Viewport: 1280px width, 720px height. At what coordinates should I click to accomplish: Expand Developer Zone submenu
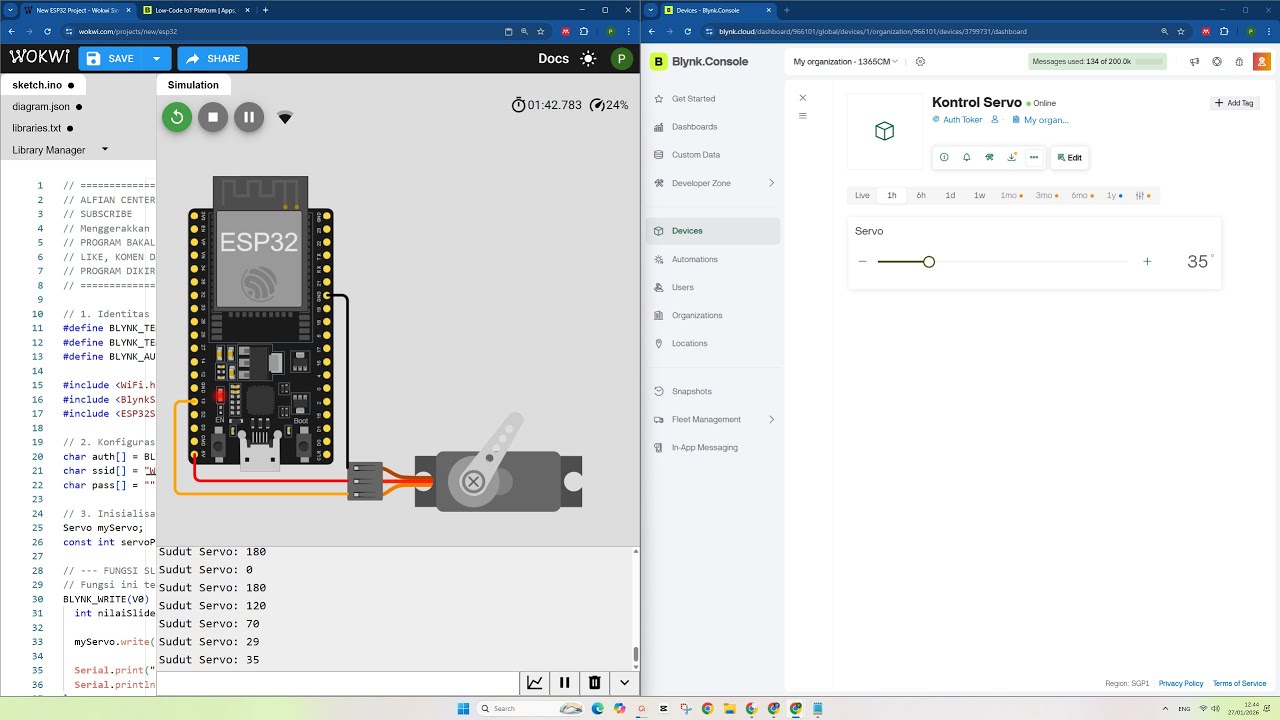771,183
